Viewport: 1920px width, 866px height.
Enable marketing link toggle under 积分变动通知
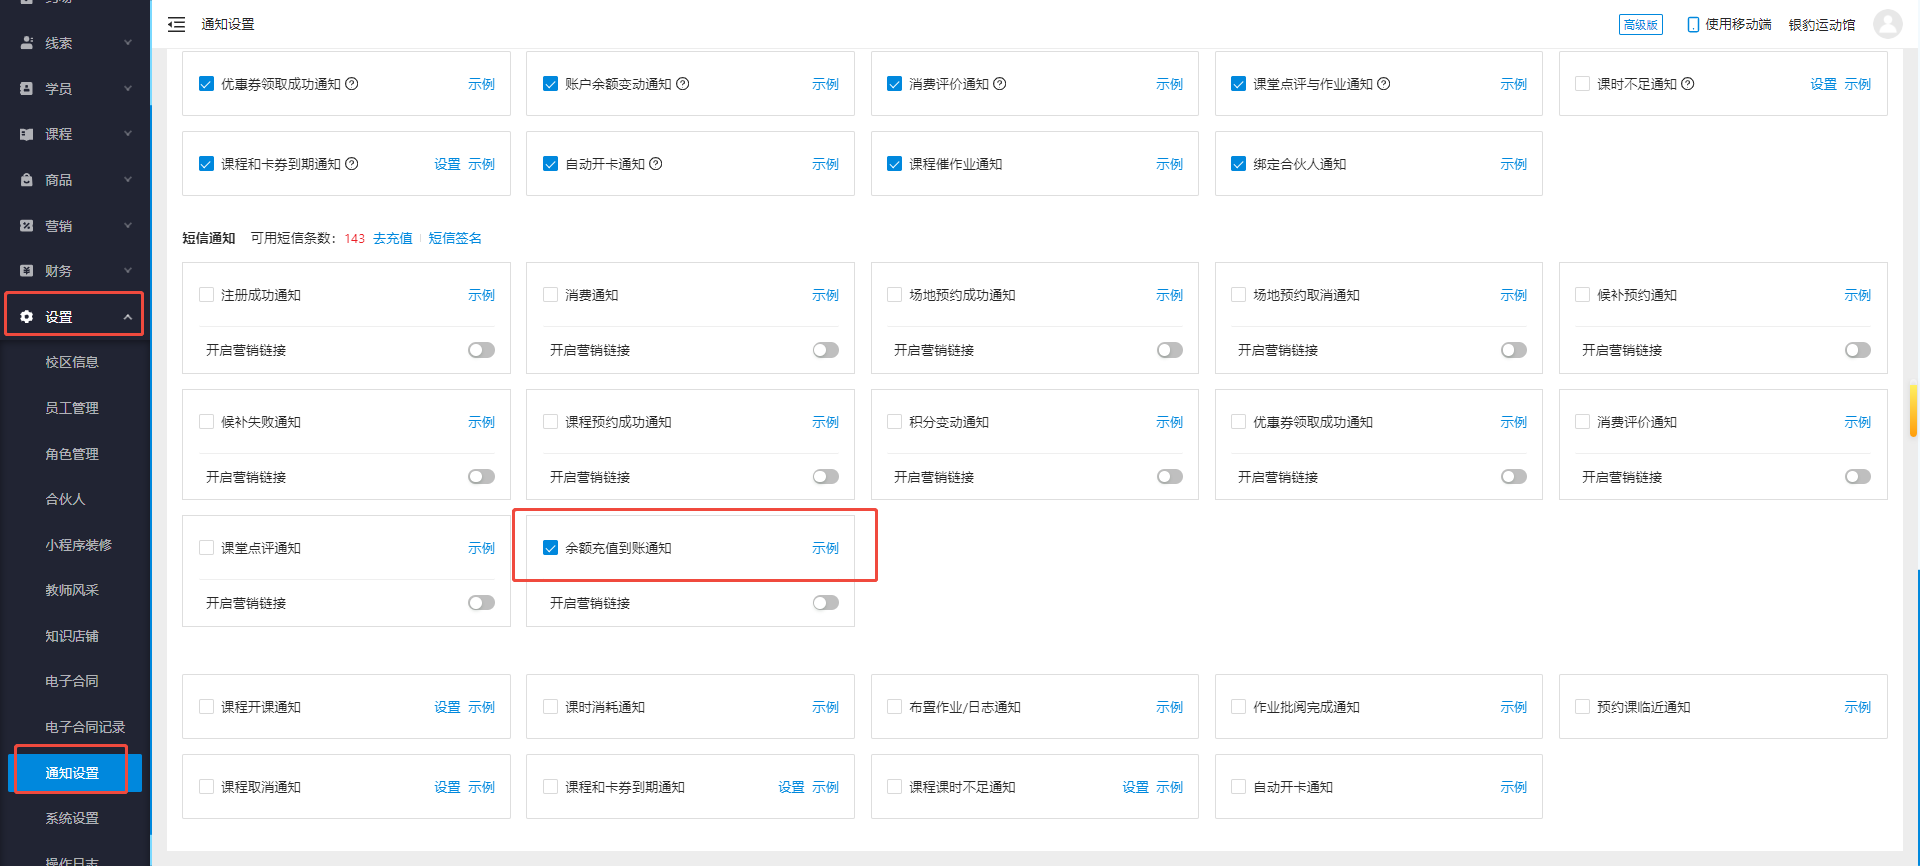[1169, 477]
